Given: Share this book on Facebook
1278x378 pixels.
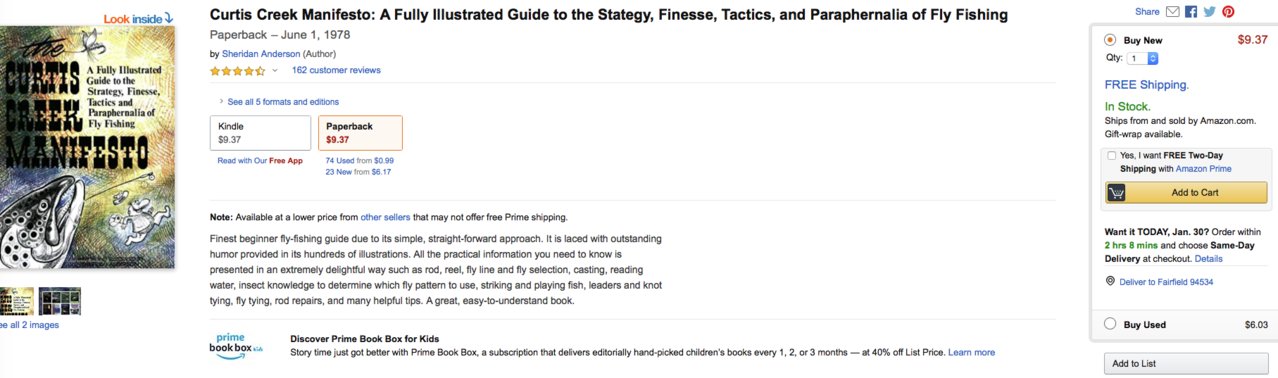Looking at the screenshot, I should click(x=1191, y=12).
